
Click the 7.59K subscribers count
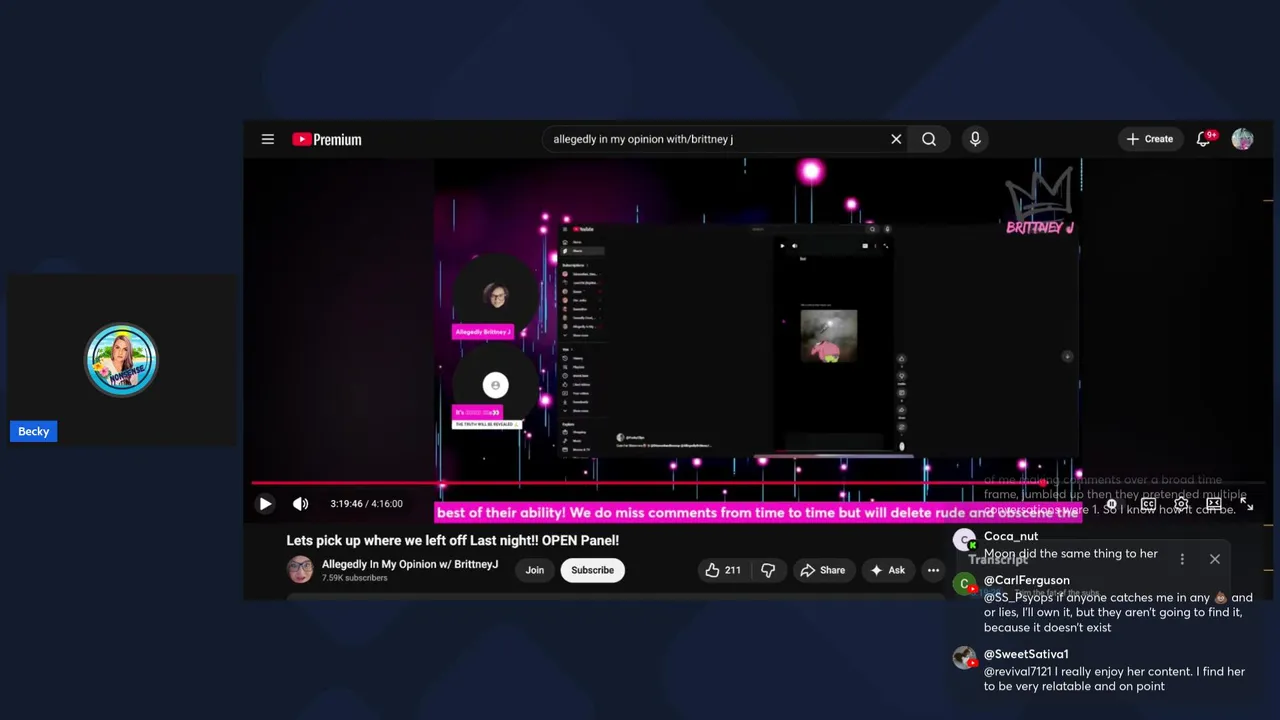point(354,578)
